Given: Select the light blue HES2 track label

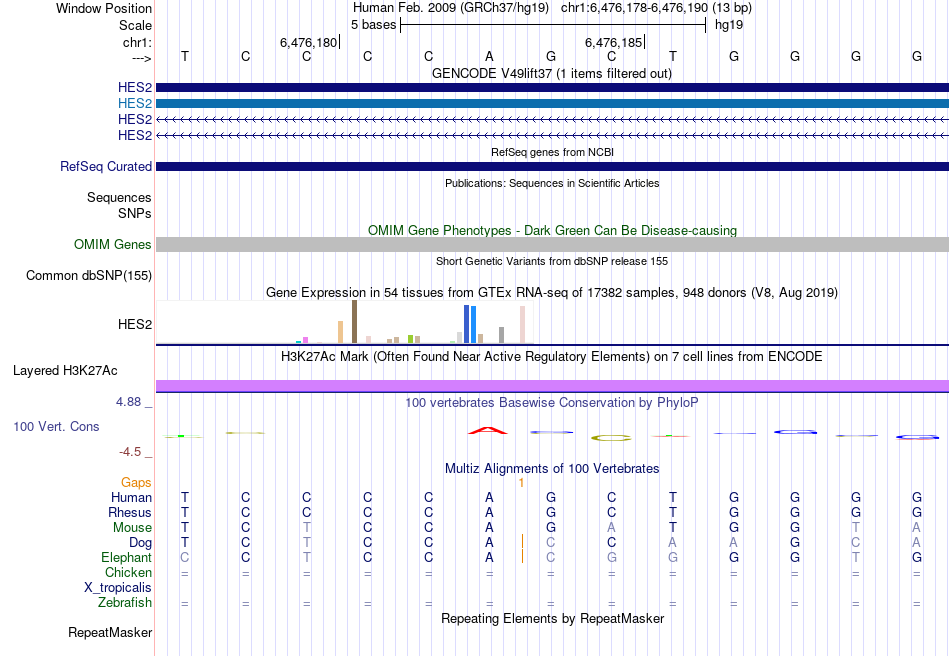Looking at the screenshot, I should tap(135, 104).
